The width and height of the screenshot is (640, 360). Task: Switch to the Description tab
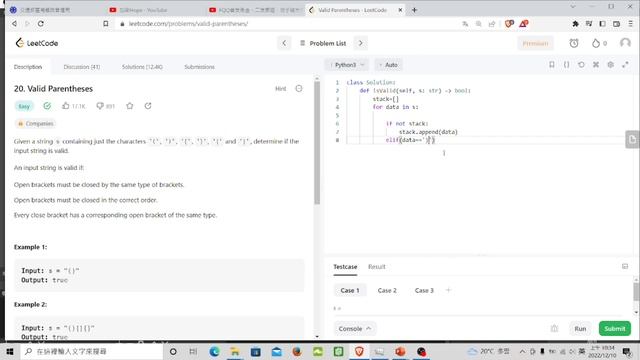(x=28, y=67)
